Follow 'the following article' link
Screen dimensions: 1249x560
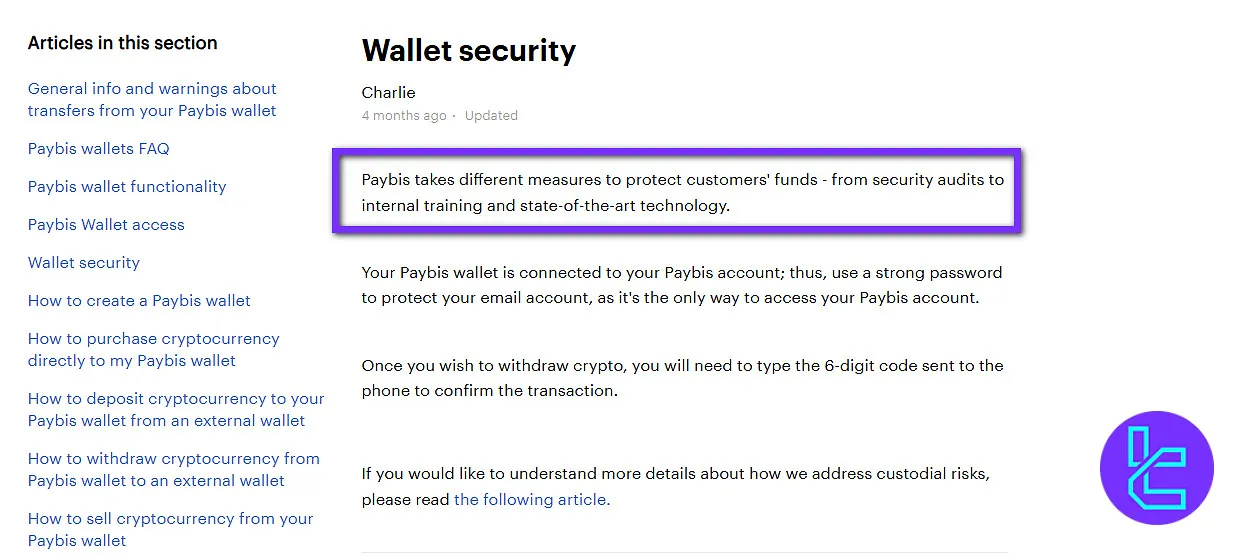click(x=531, y=499)
